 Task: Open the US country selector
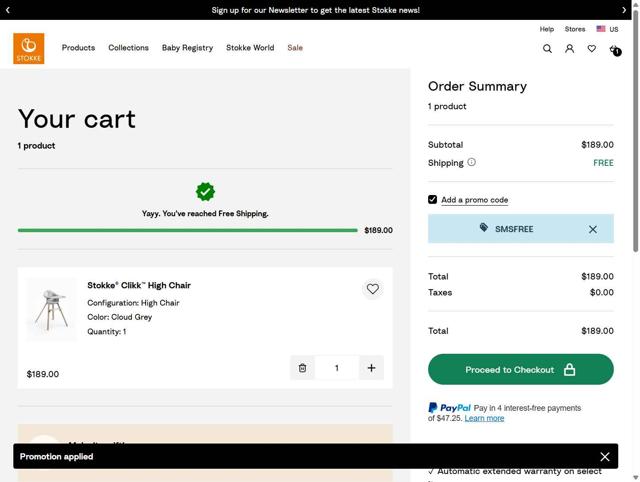click(x=606, y=30)
